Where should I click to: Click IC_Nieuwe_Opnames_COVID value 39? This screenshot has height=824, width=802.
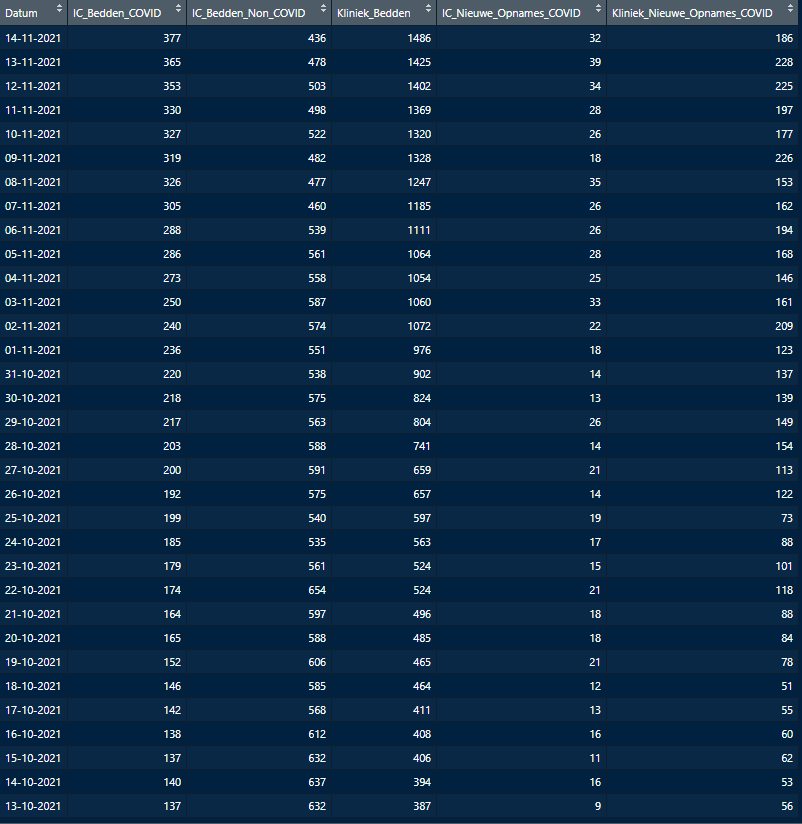coord(595,62)
